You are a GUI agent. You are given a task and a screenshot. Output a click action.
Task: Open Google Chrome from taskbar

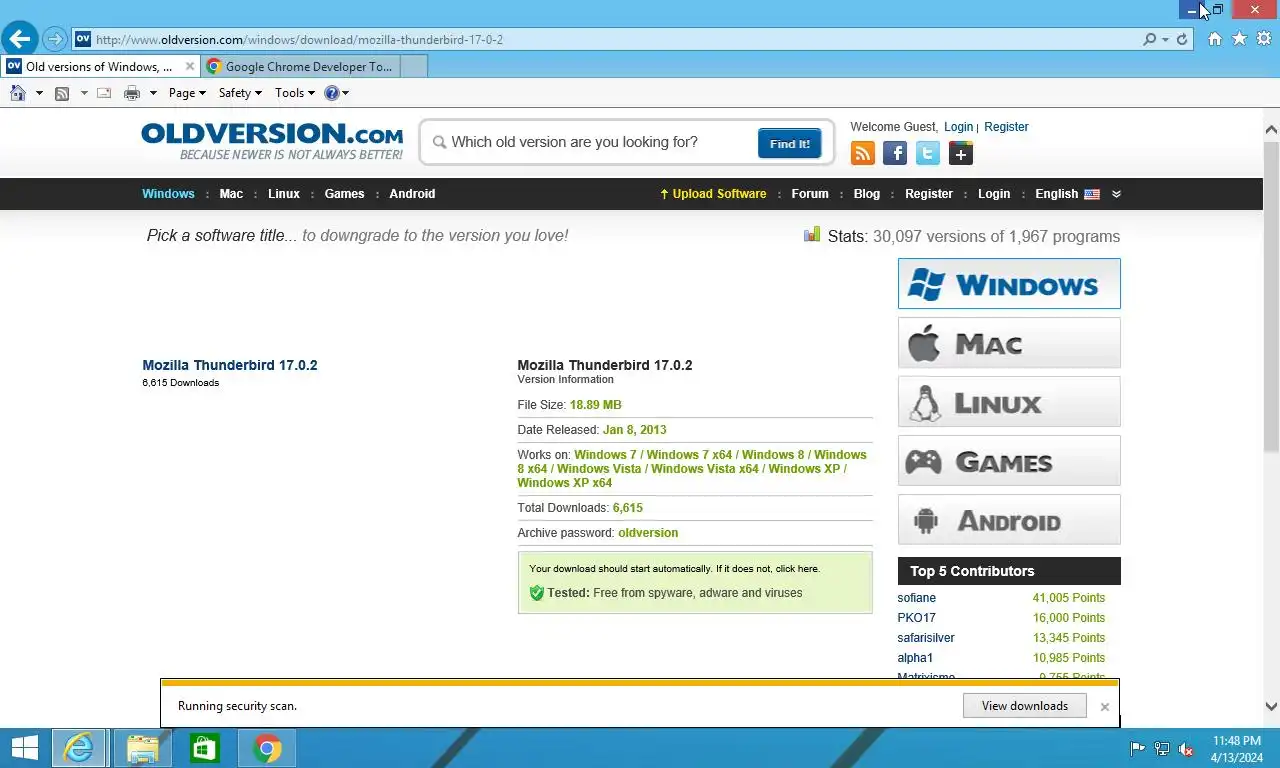(x=267, y=748)
